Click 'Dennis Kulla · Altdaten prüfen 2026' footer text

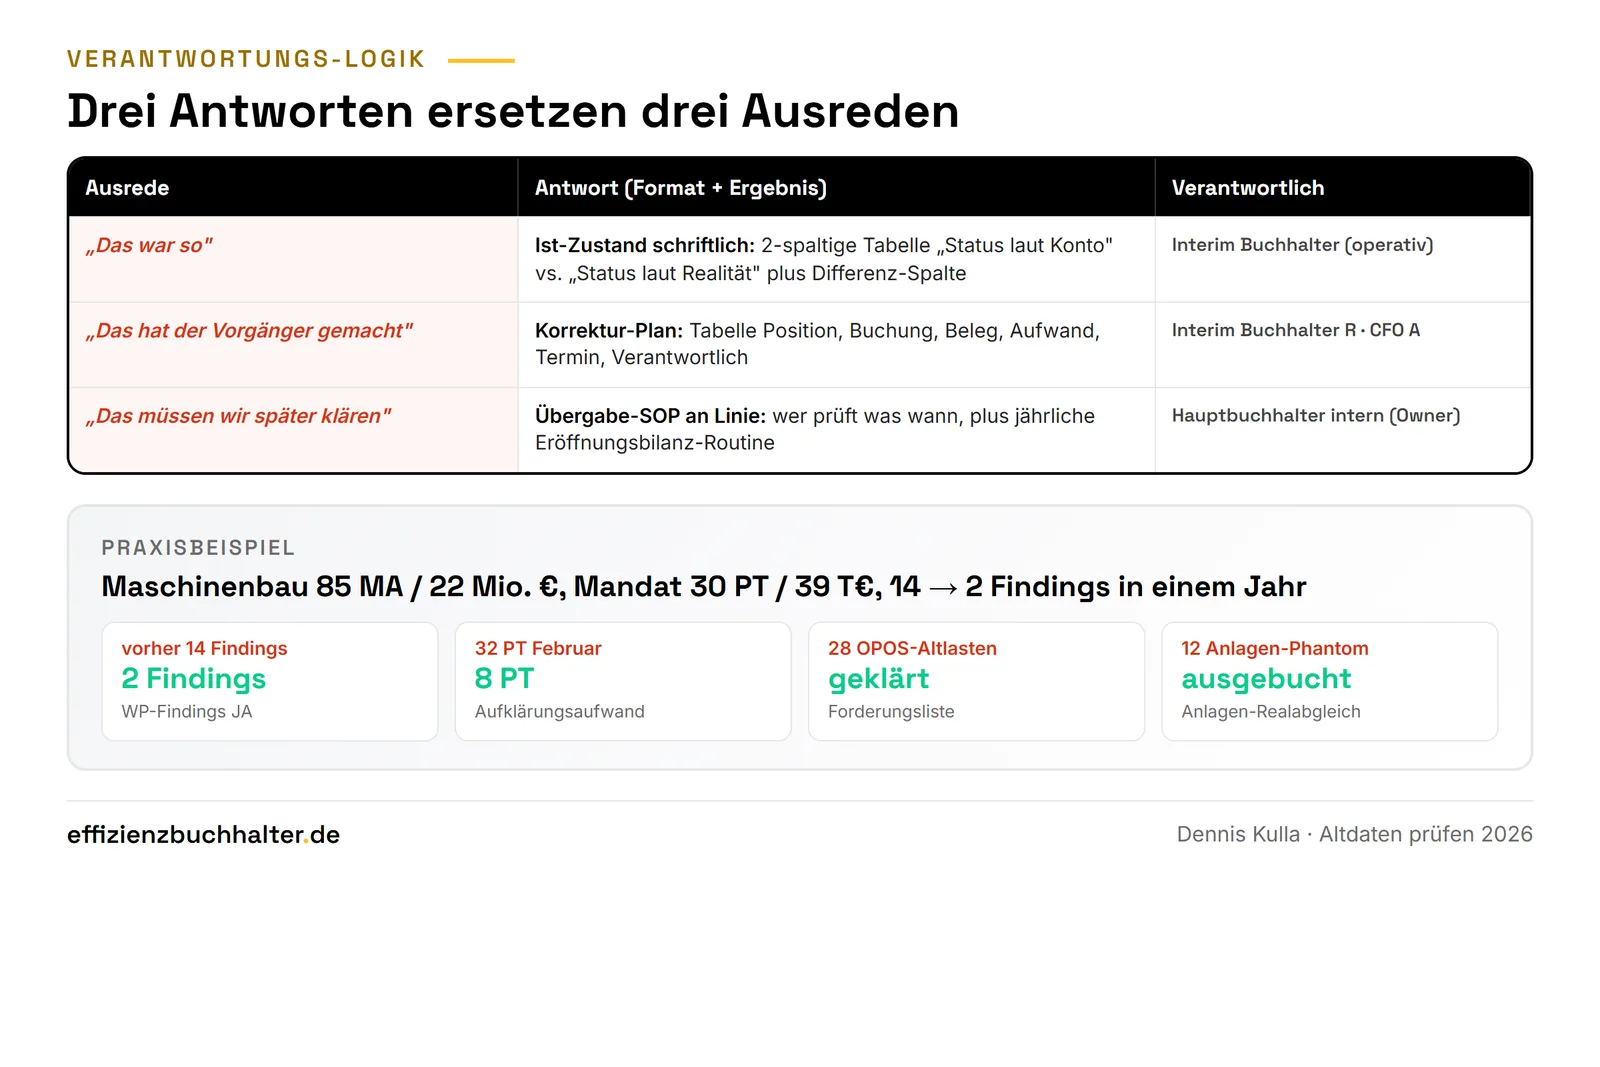coord(1354,834)
